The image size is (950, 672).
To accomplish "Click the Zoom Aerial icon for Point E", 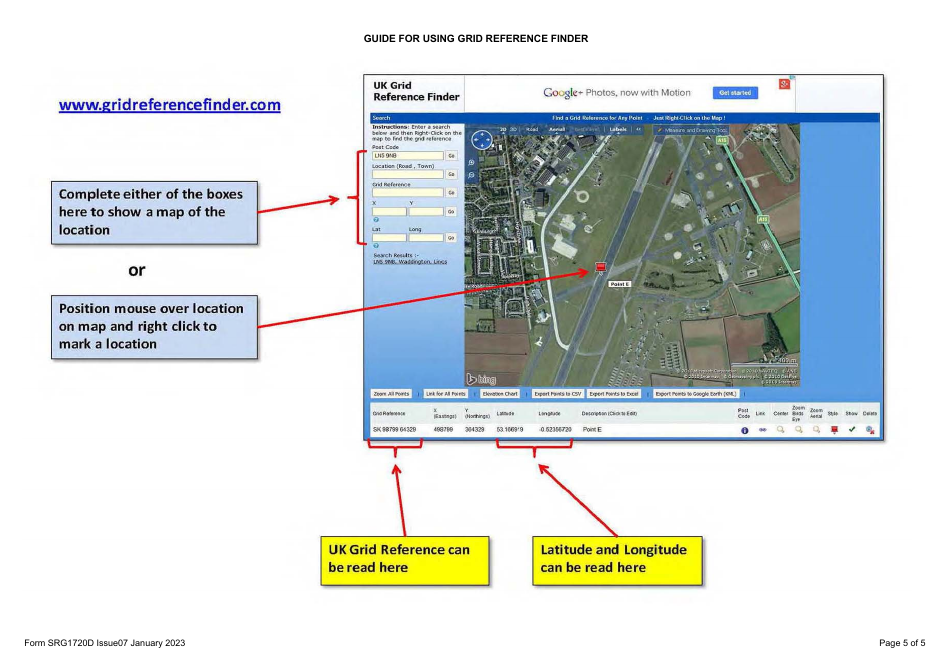I will point(816,430).
